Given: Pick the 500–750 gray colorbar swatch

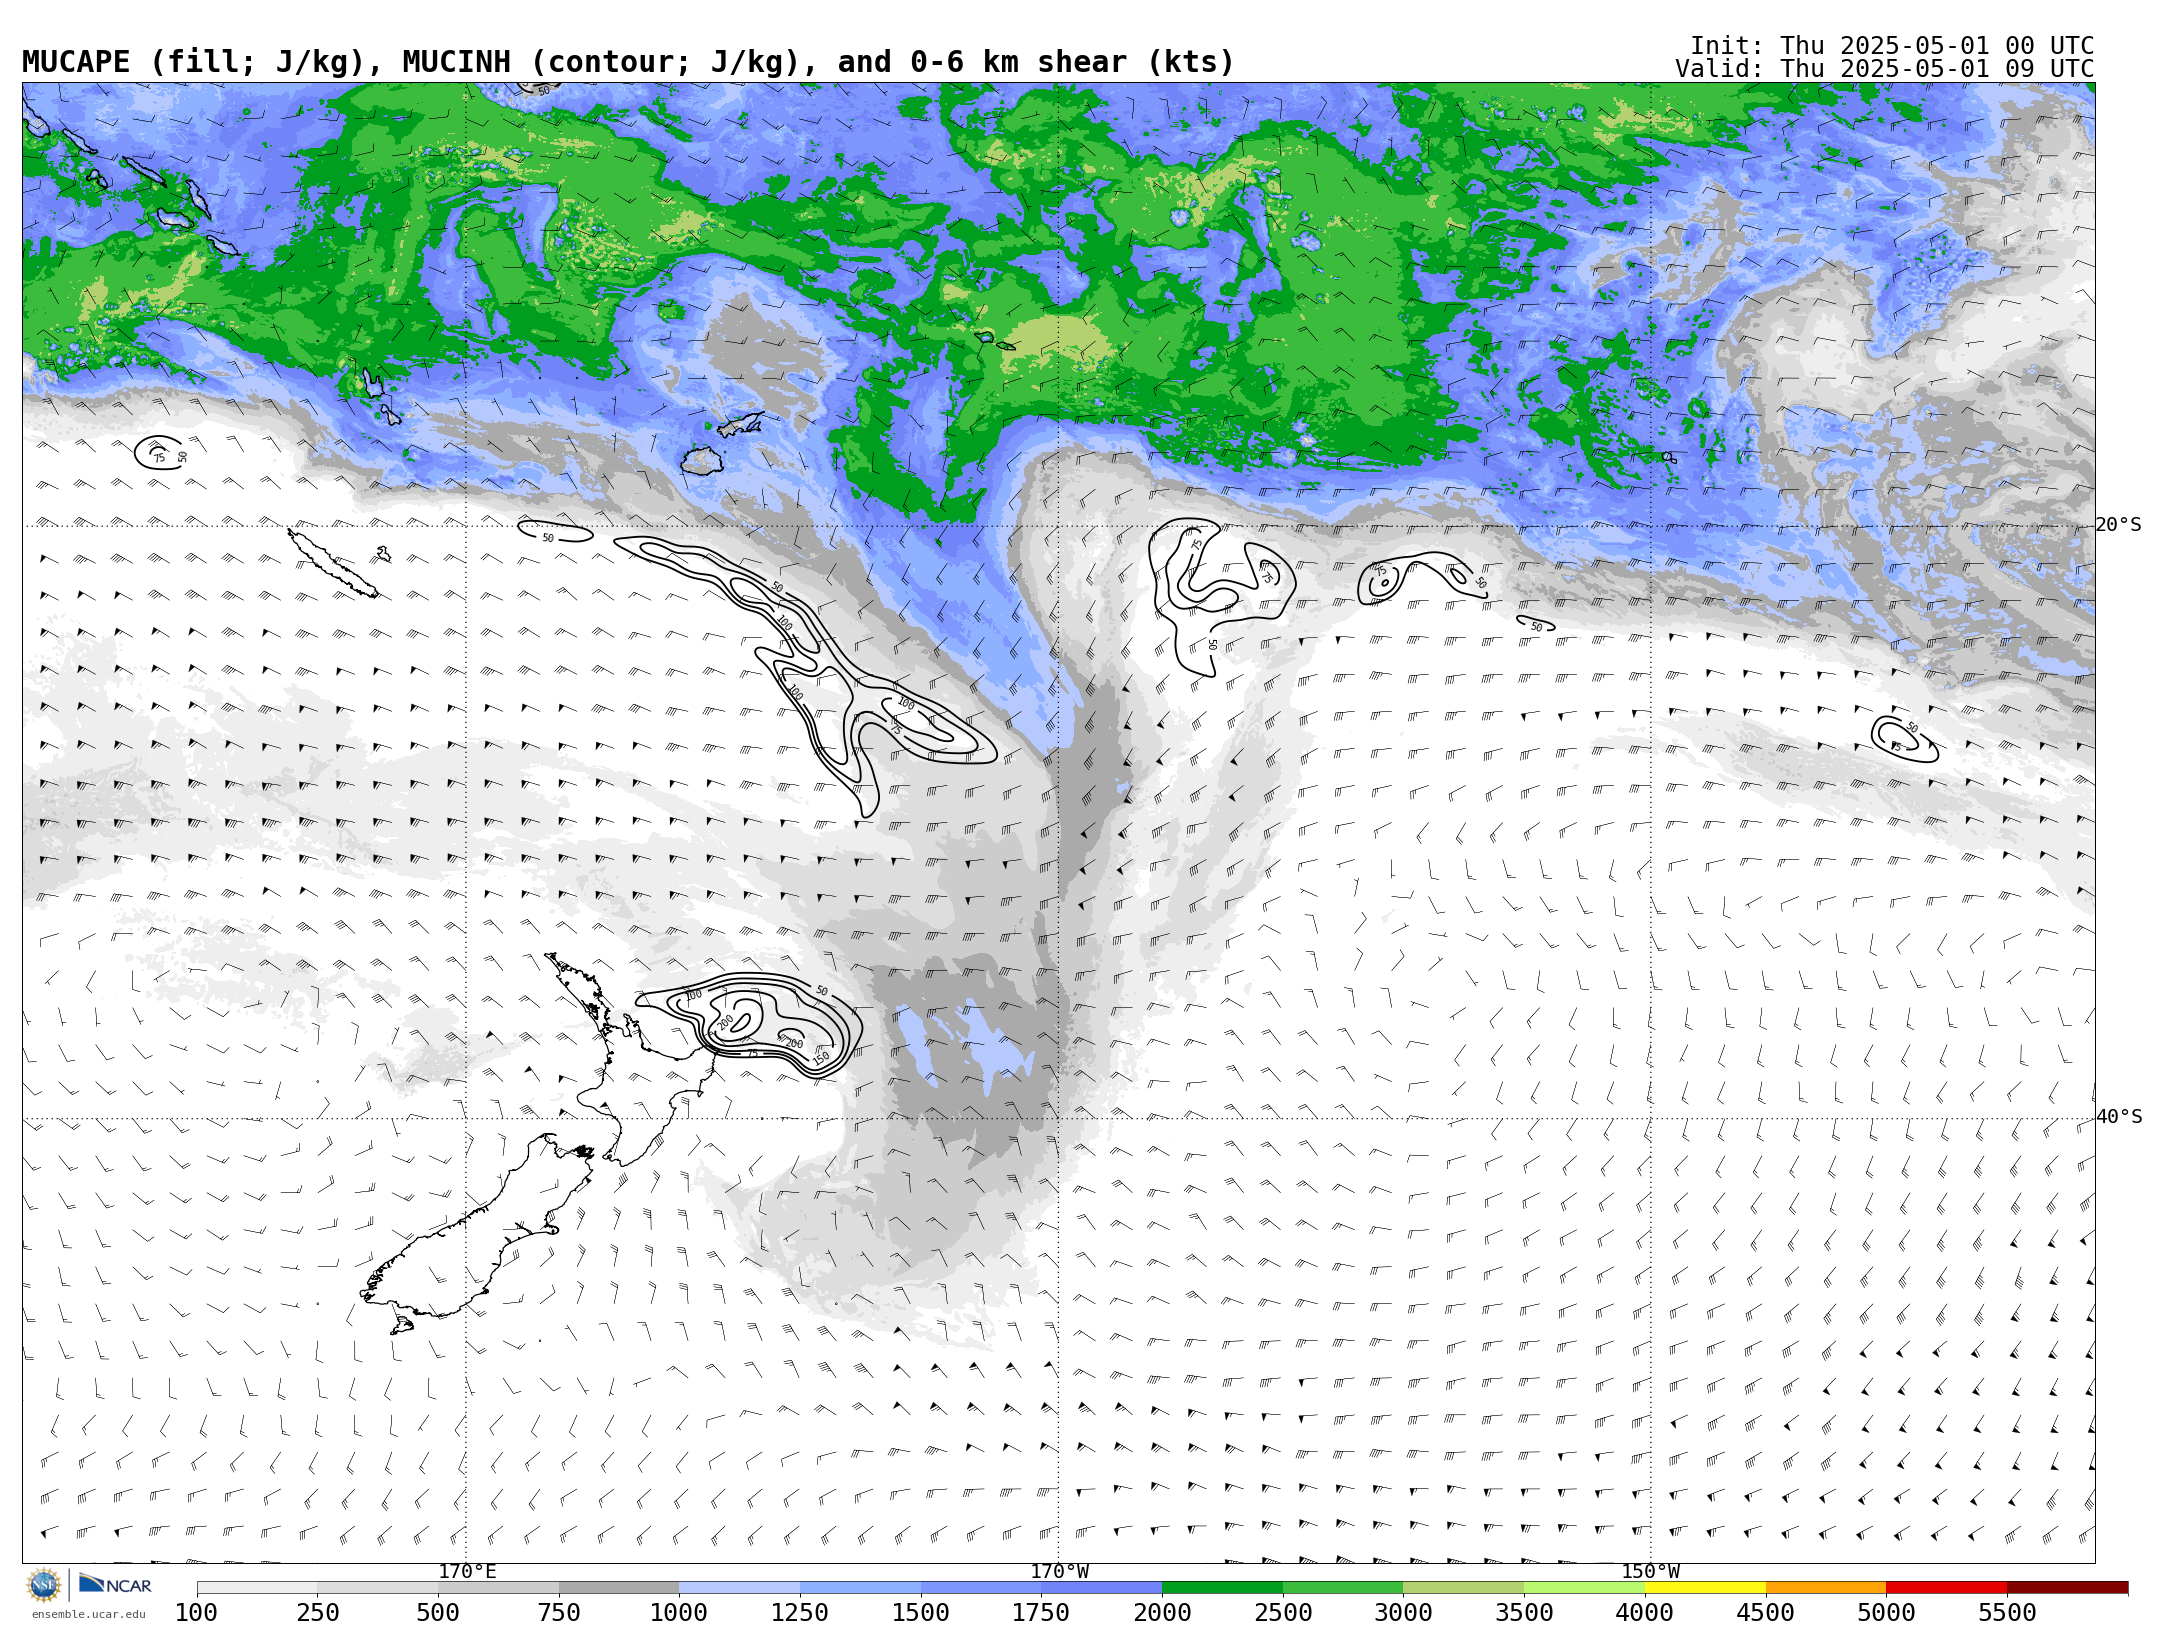Looking at the screenshot, I should (498, 1588).
